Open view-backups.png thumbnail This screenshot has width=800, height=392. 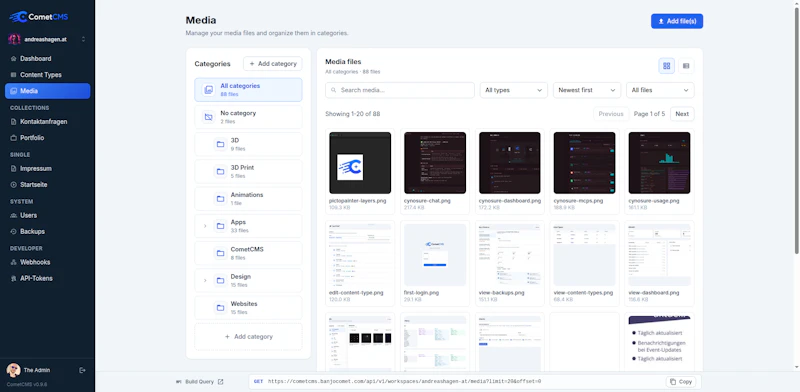tap(510, 255)
